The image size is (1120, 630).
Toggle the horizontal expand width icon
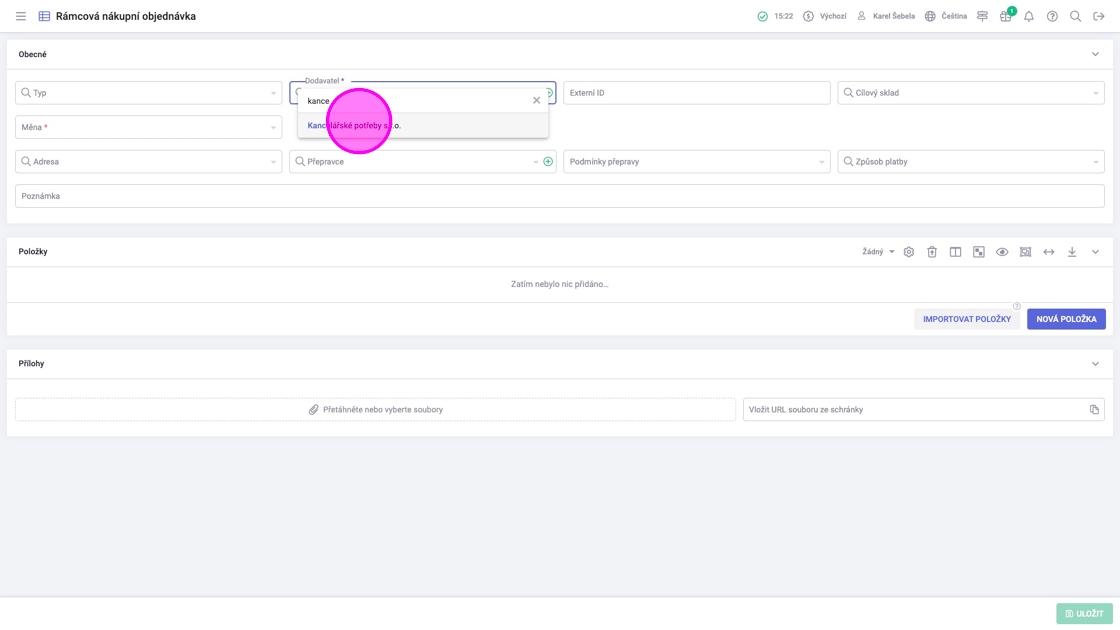(1049, 252)
